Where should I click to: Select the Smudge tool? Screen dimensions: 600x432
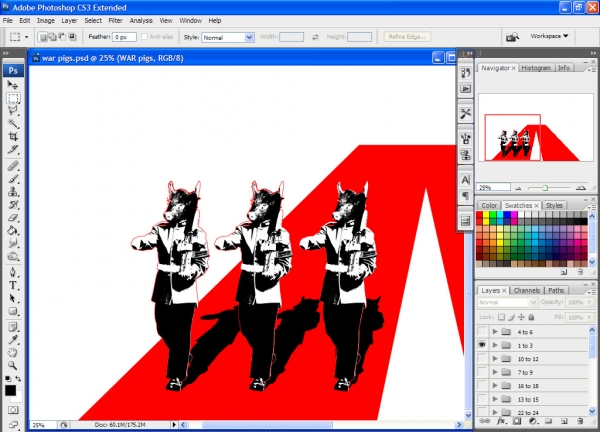pos(13,243)
